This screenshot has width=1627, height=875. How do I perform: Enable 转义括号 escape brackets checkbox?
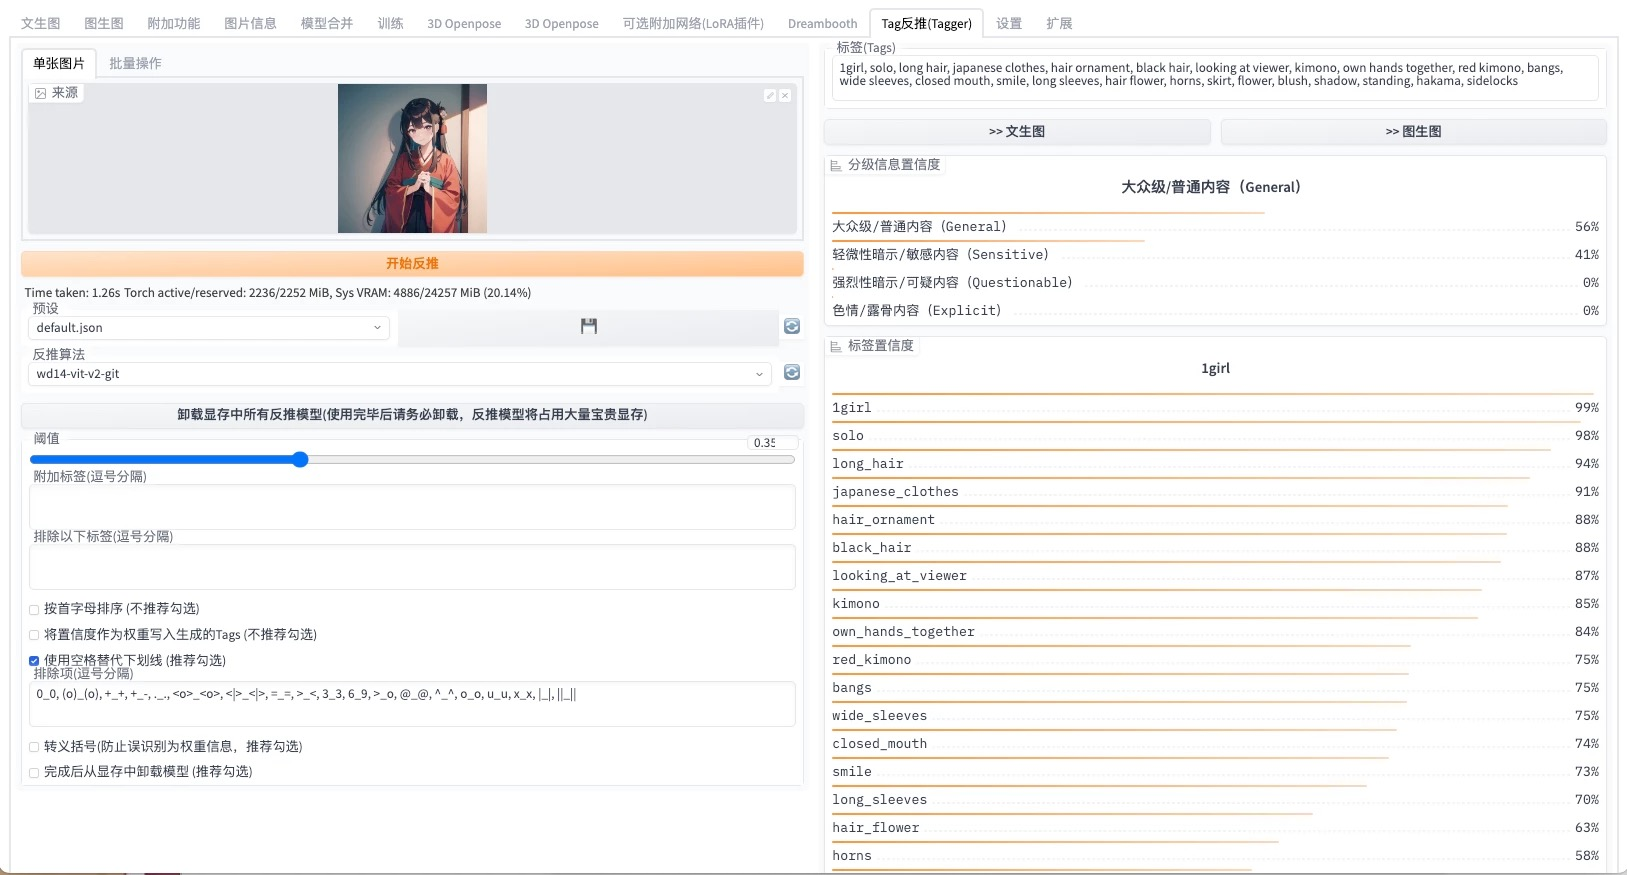click(34, 747)
